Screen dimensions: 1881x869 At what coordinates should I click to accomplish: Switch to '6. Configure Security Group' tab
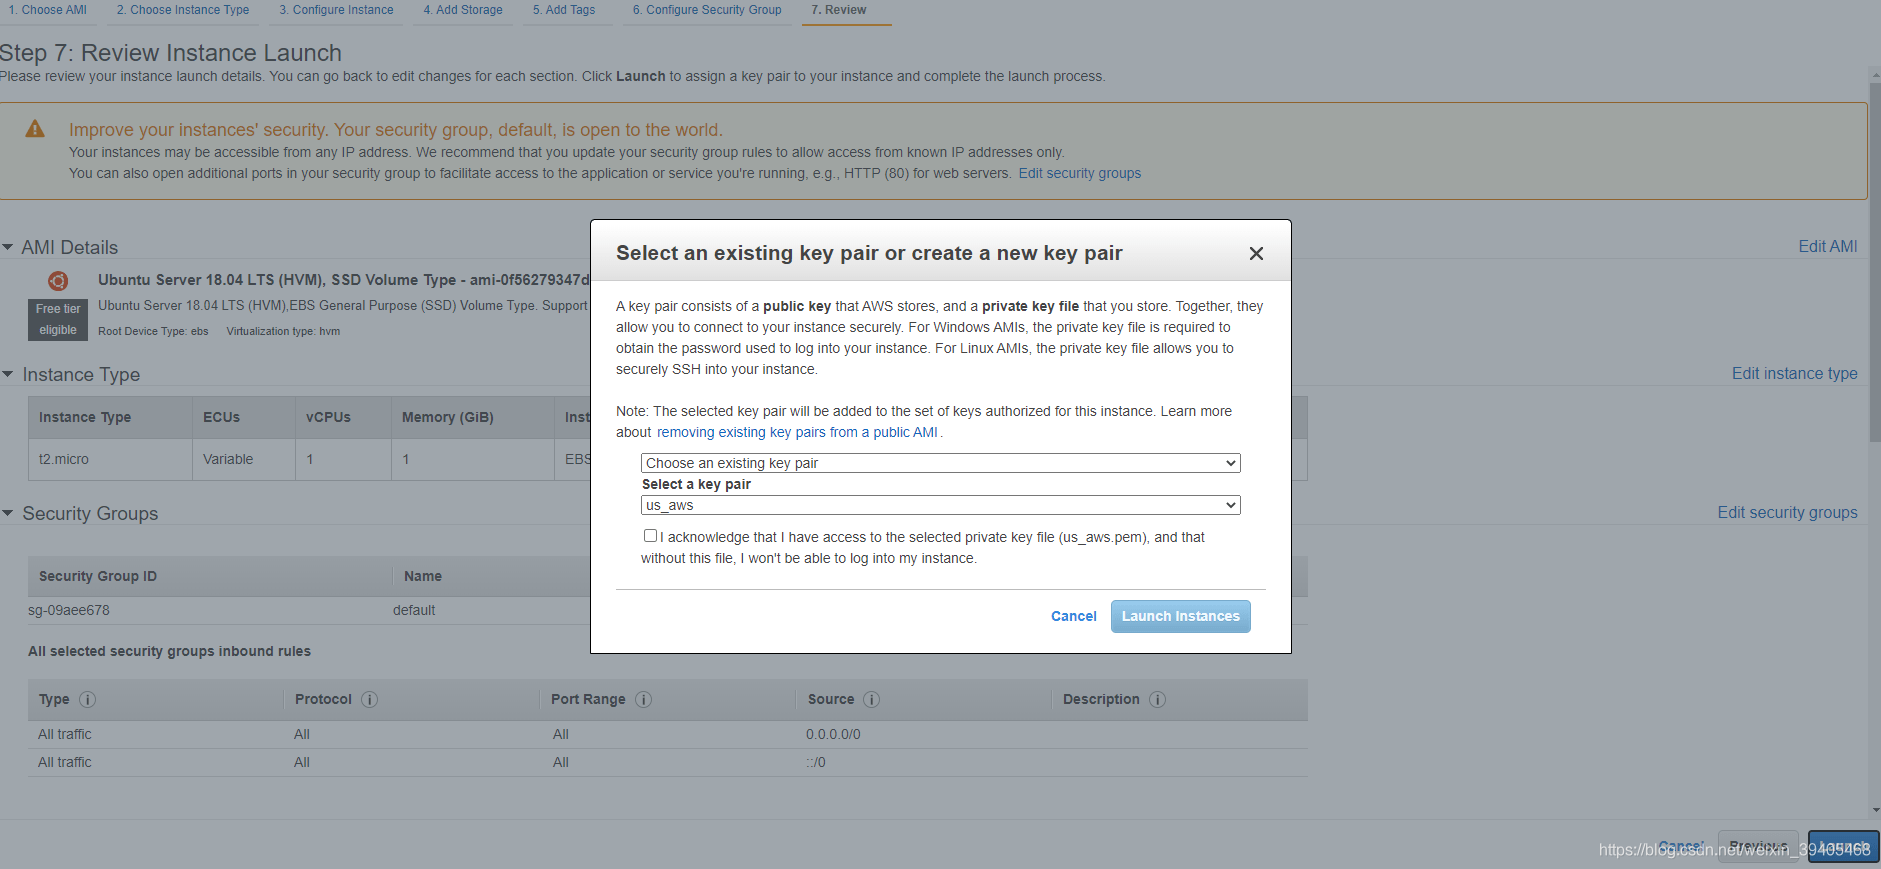(x=707, y=10)
